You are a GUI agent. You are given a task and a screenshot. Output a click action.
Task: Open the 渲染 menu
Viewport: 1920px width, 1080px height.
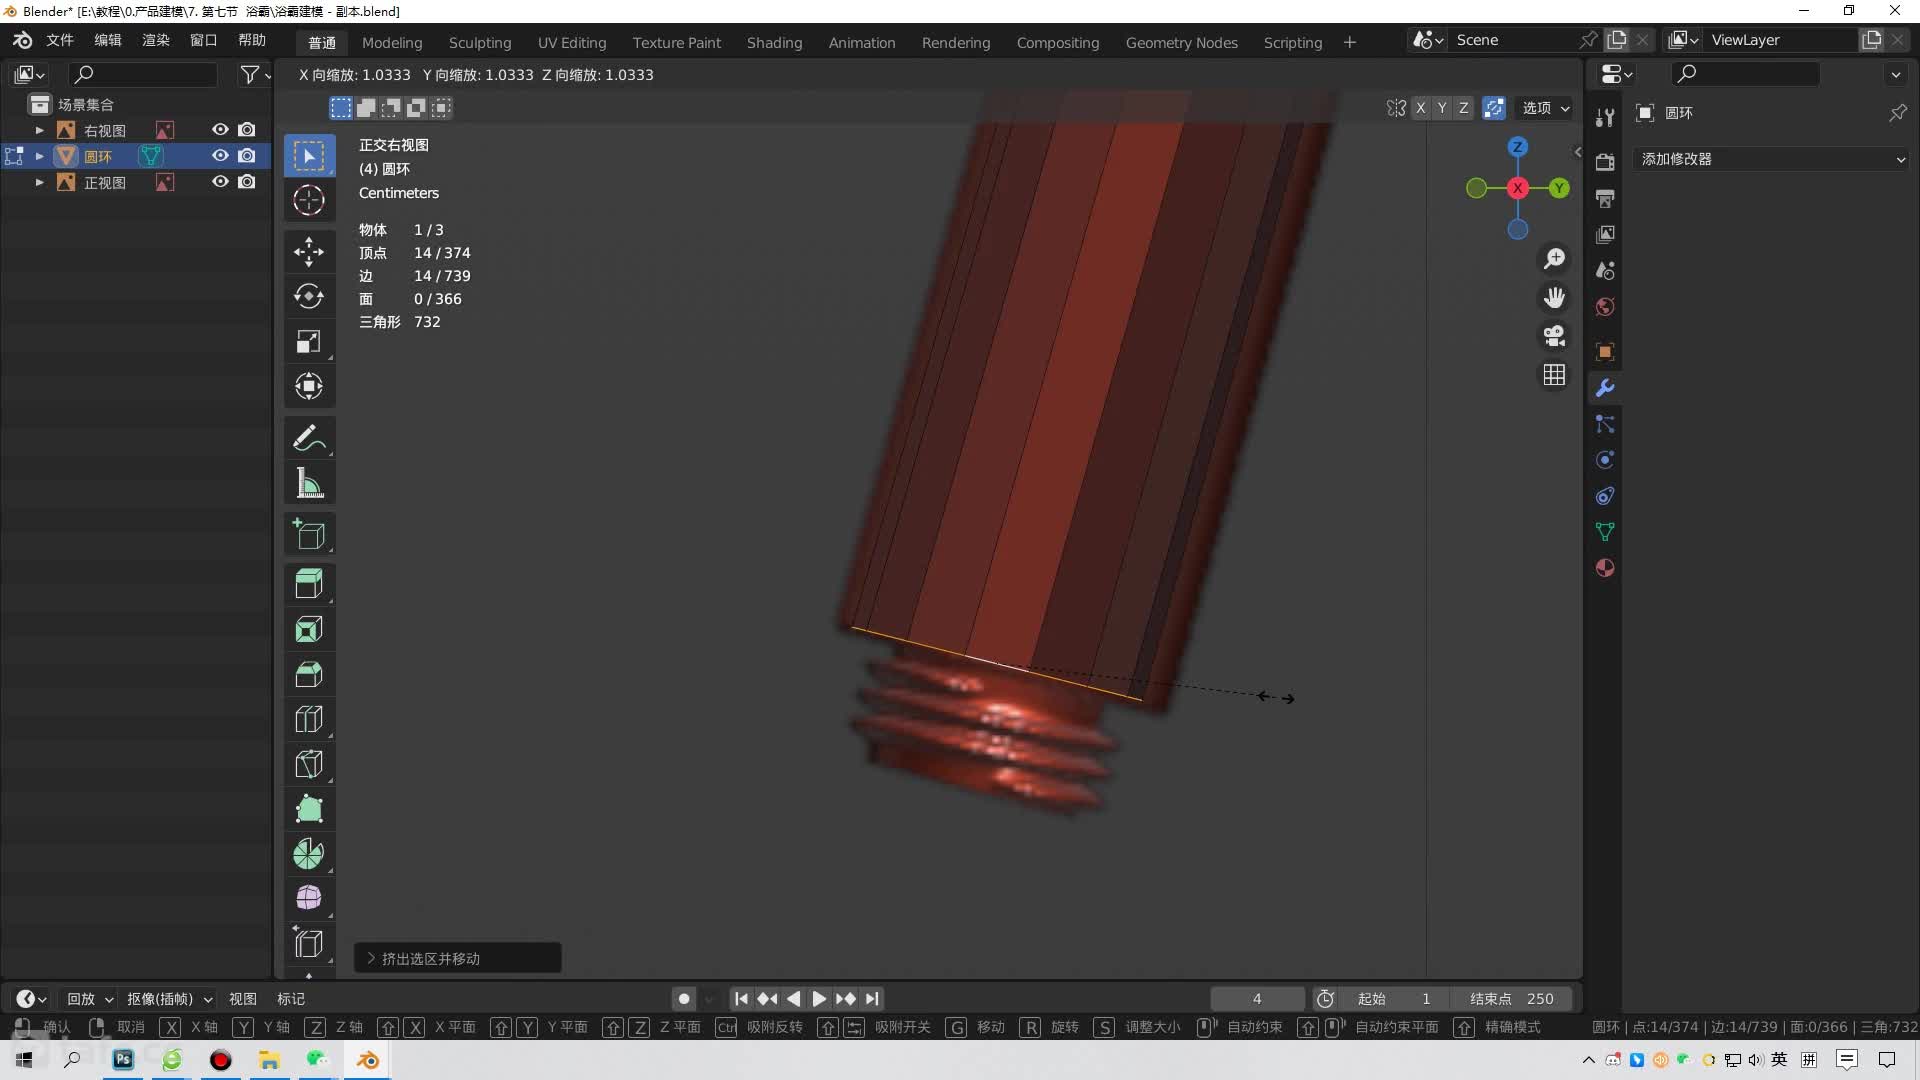coord(156,40)
